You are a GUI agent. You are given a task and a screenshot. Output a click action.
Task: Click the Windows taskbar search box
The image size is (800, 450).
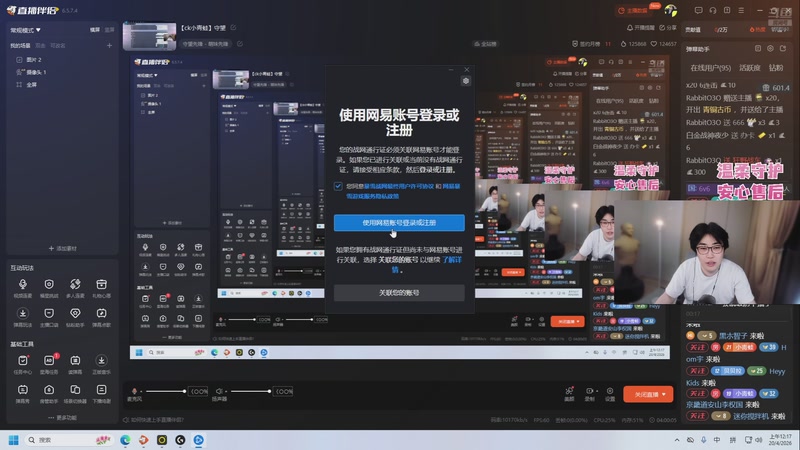click(x=69, y=440)
